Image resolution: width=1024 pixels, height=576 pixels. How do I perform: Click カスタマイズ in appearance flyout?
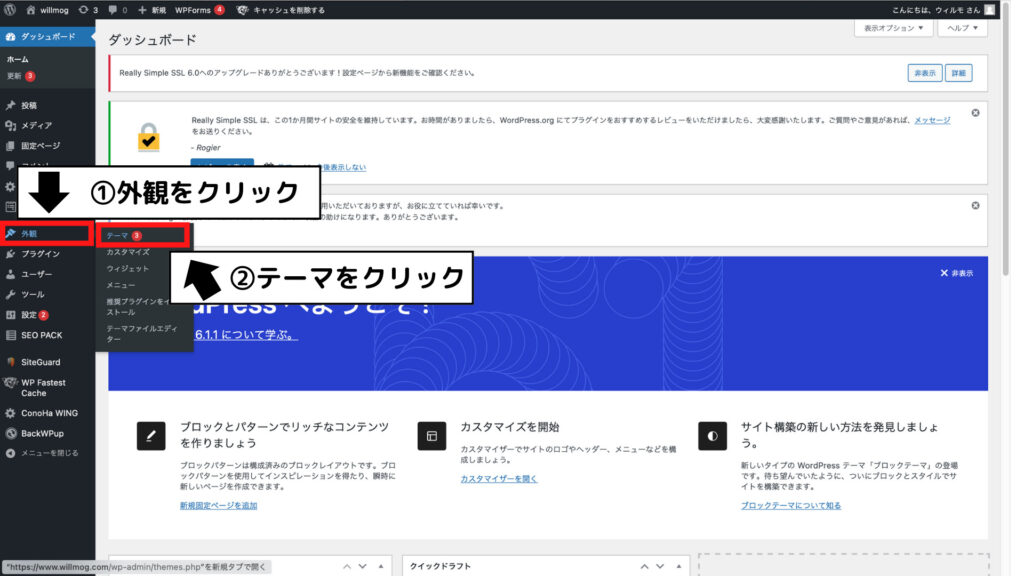[x=128, y=252]
